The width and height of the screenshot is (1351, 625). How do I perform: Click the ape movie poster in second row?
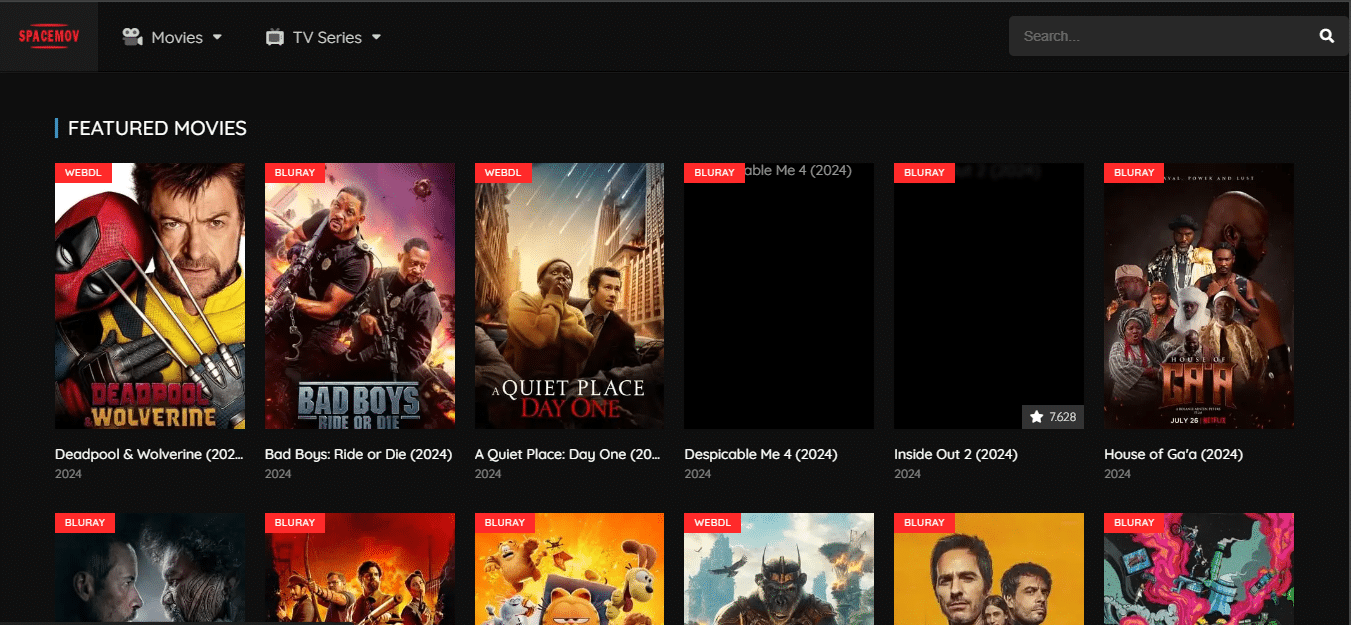(x=778, y=569)
